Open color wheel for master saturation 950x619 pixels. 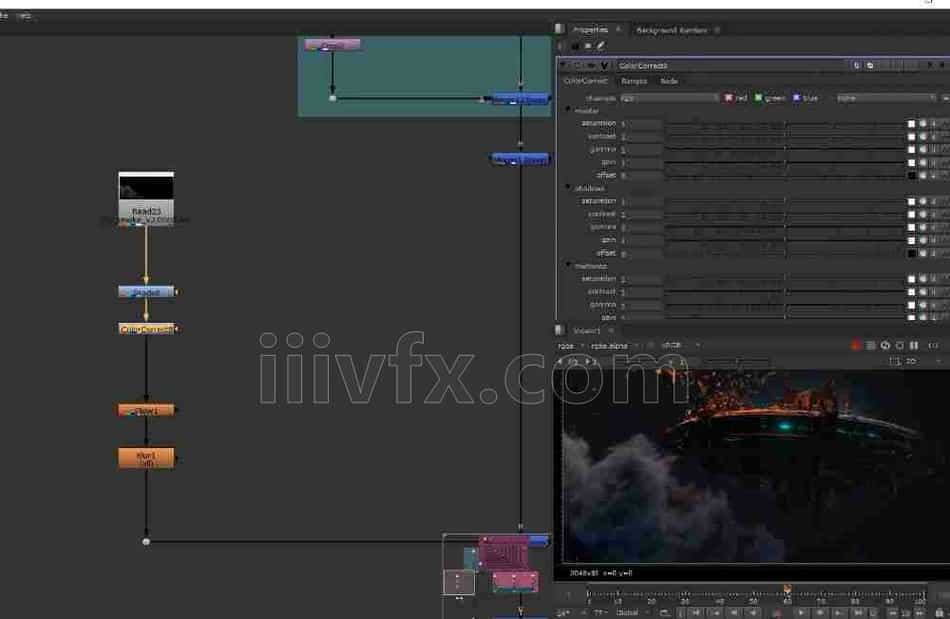(923, 124)
